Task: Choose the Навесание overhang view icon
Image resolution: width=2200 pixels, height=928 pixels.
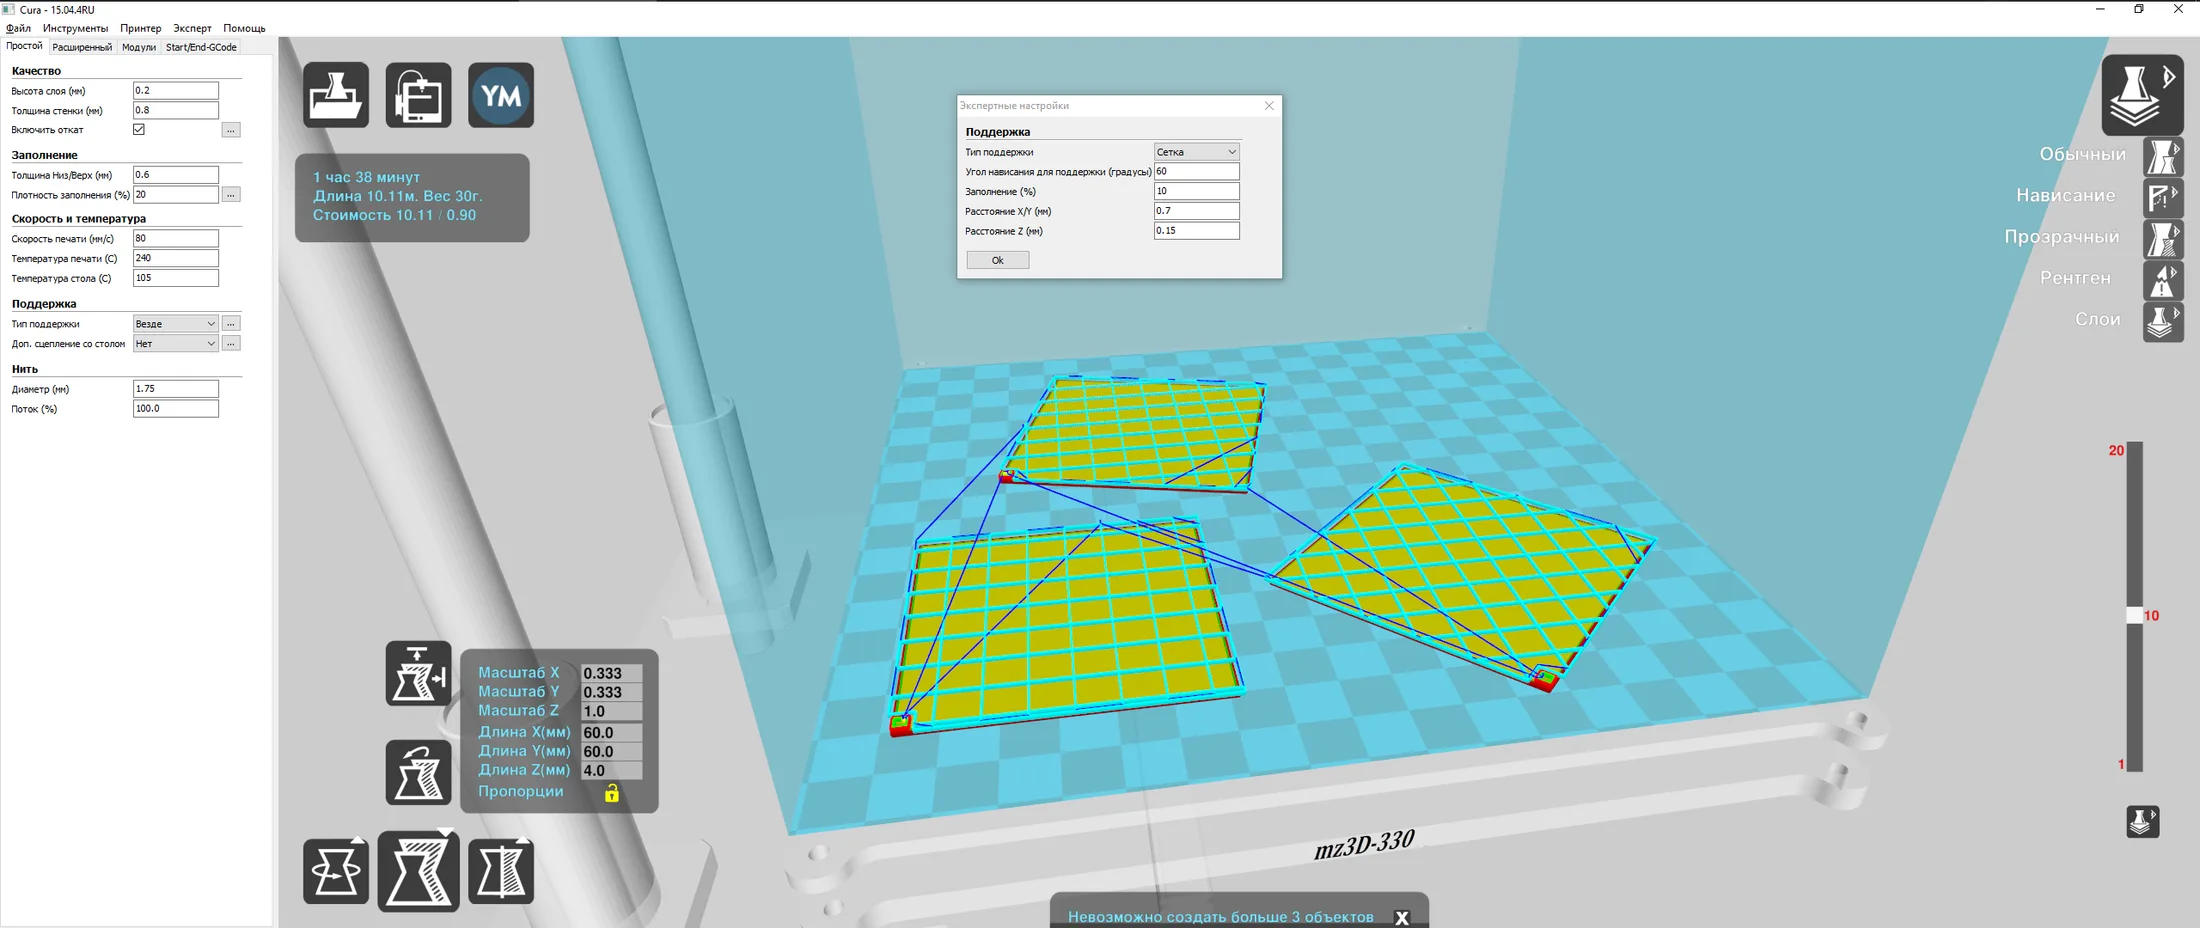Action: point(2162,197)
